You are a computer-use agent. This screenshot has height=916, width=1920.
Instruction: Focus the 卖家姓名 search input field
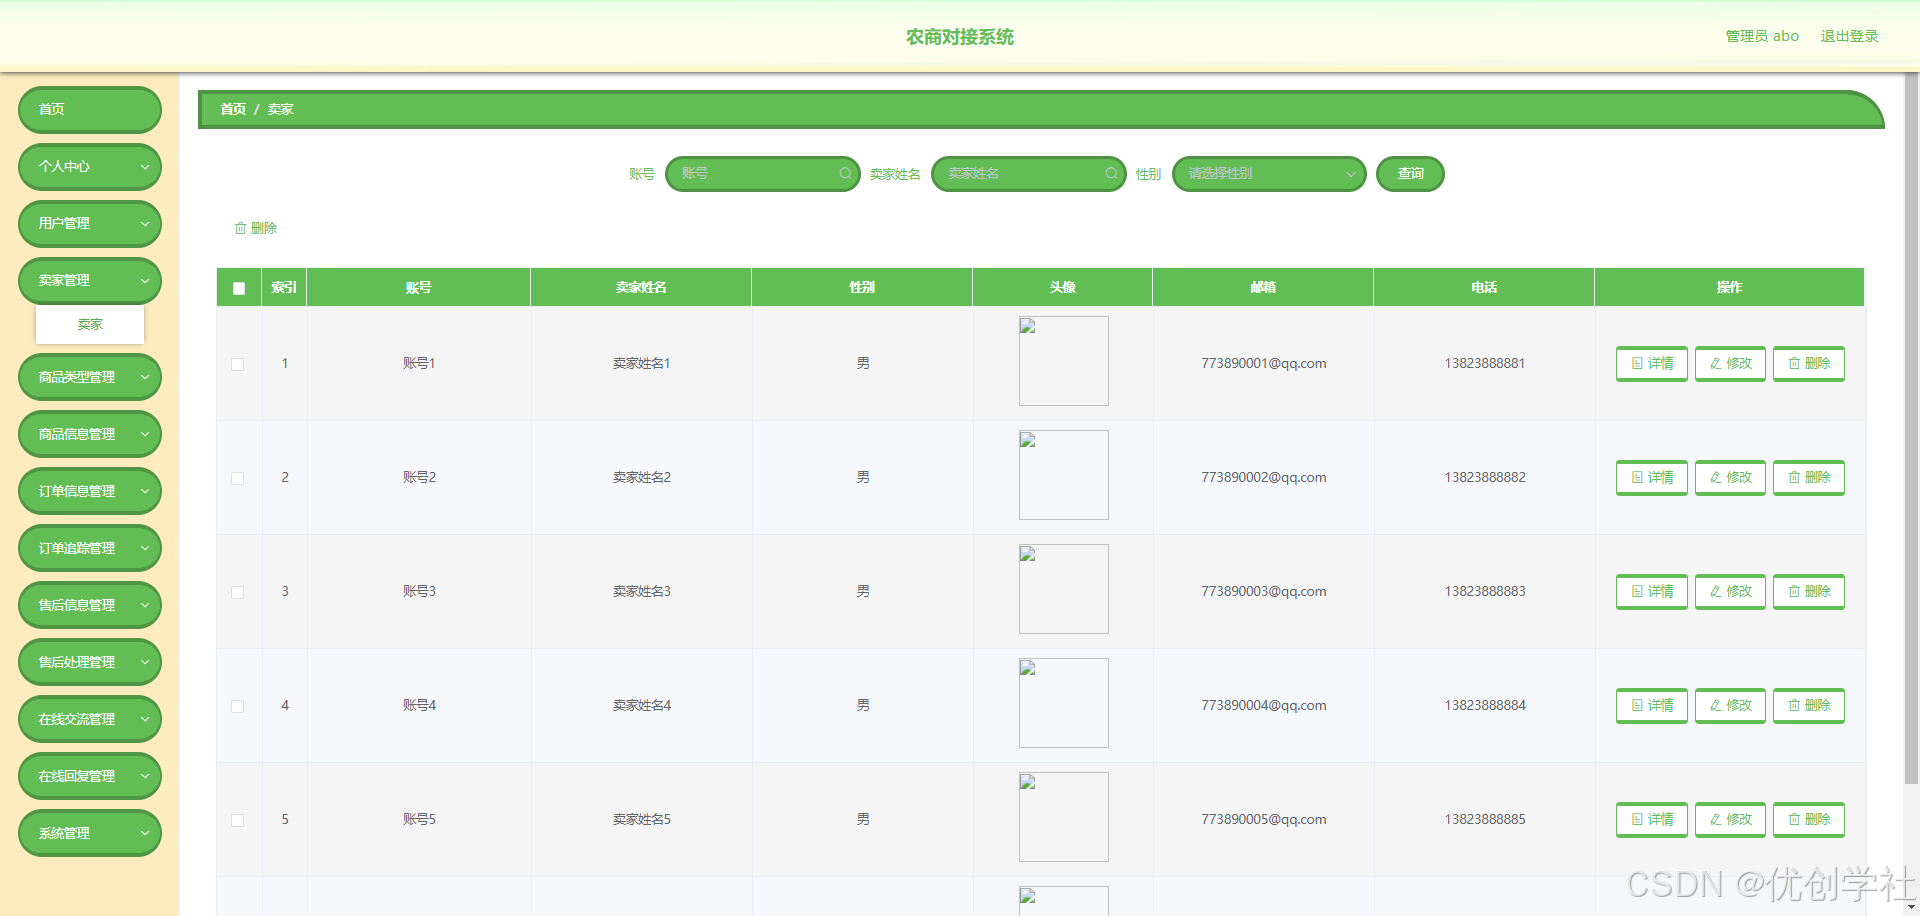(1028, 174)
